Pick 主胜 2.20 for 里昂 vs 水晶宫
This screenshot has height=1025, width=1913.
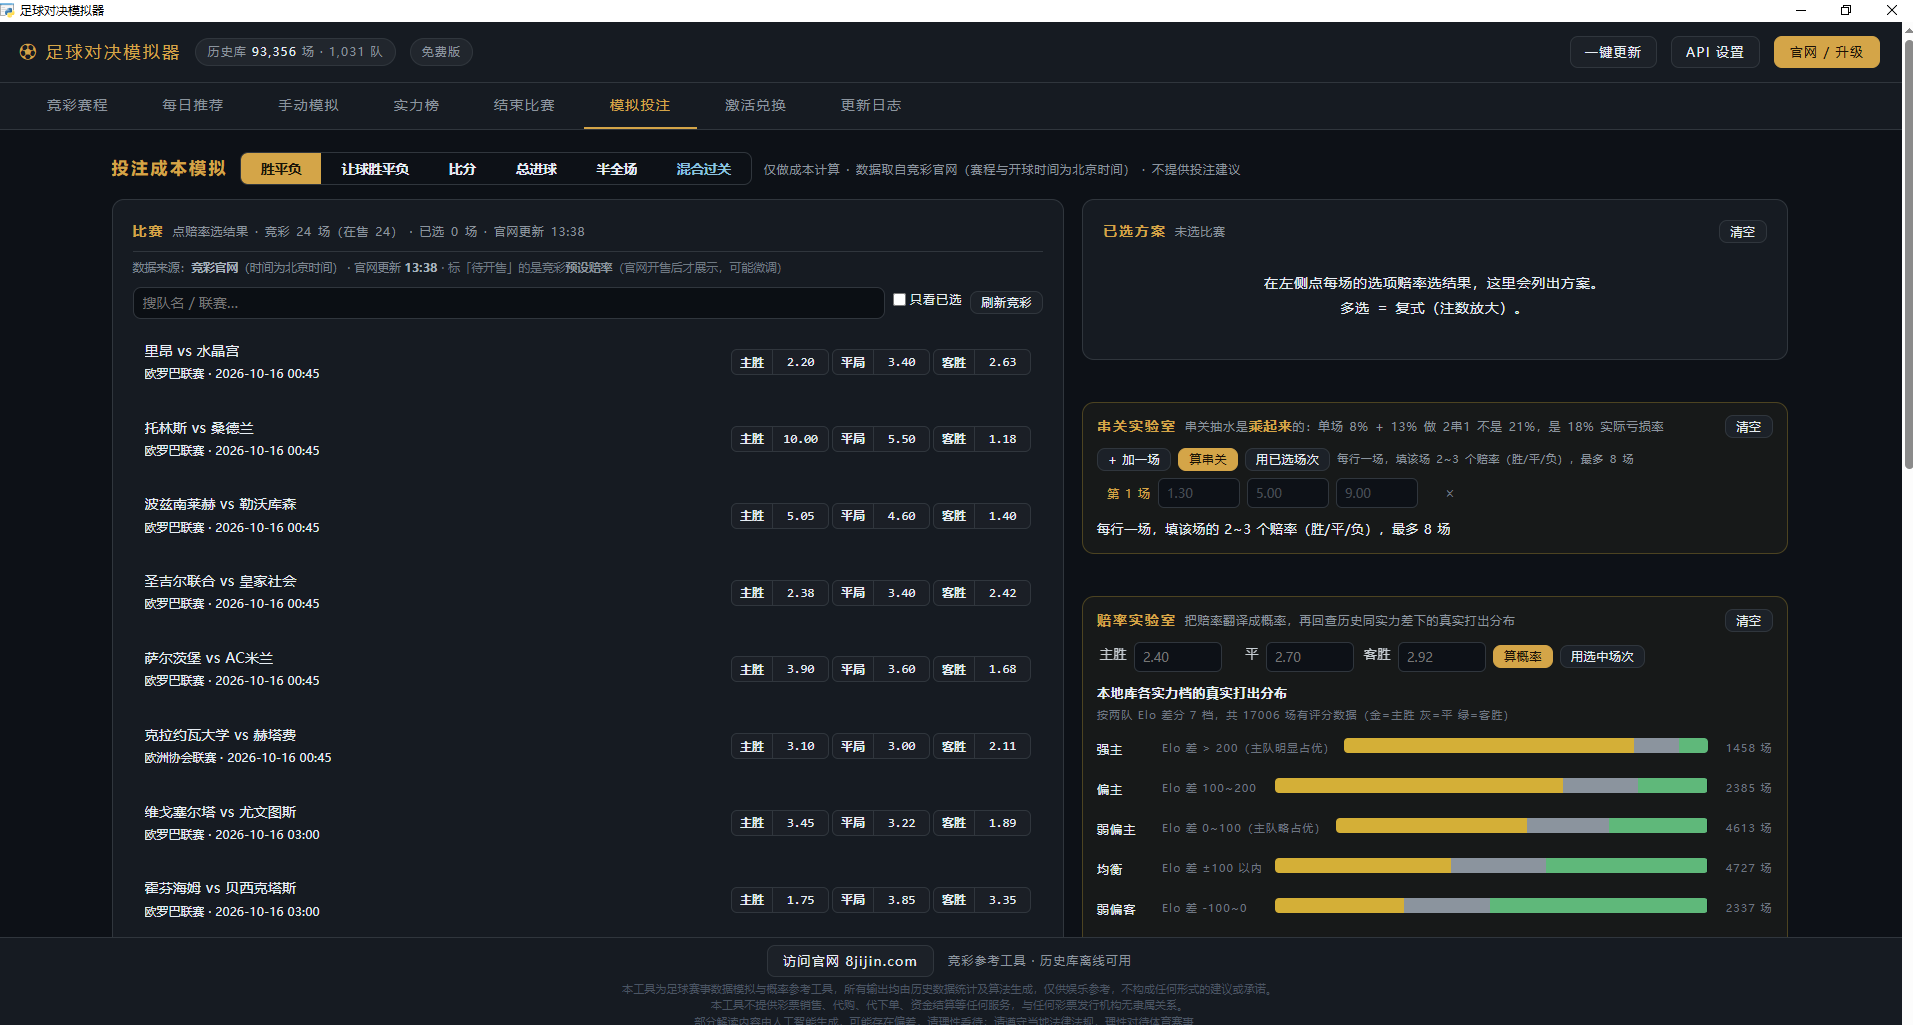click(x=779, y=362)
